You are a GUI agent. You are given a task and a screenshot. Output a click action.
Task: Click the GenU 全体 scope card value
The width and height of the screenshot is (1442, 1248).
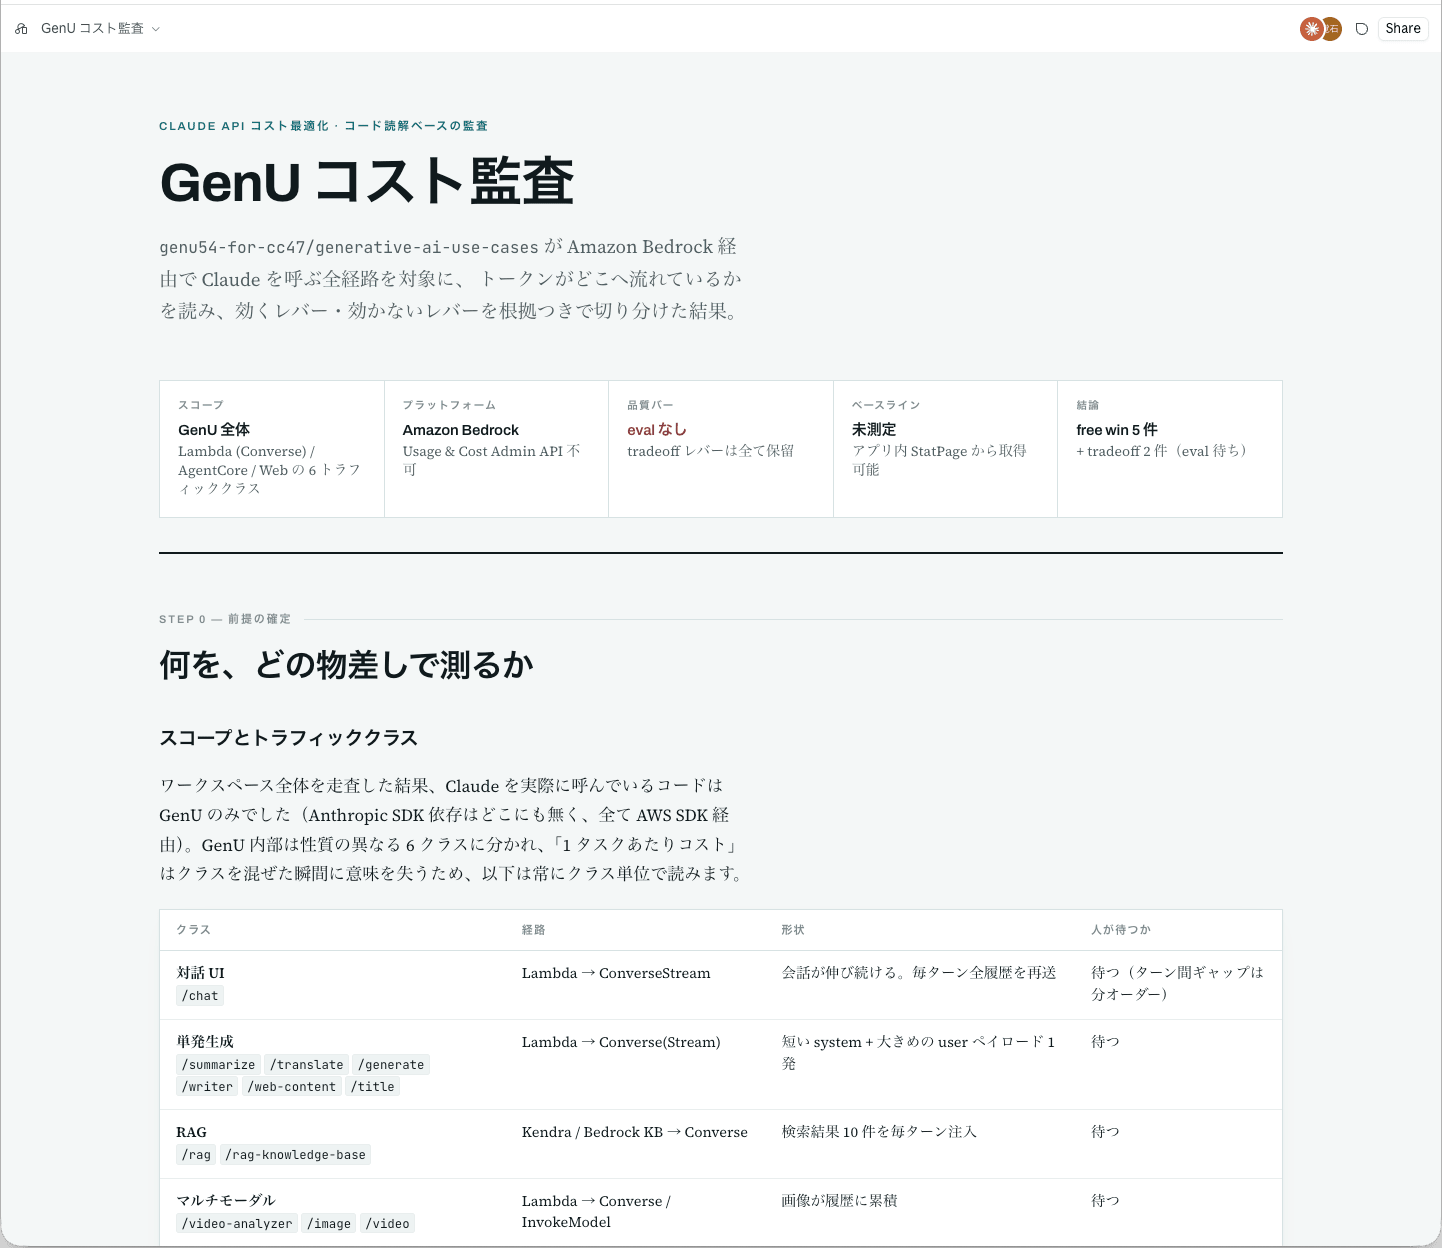pyautogui.click(x=214, y=430)
